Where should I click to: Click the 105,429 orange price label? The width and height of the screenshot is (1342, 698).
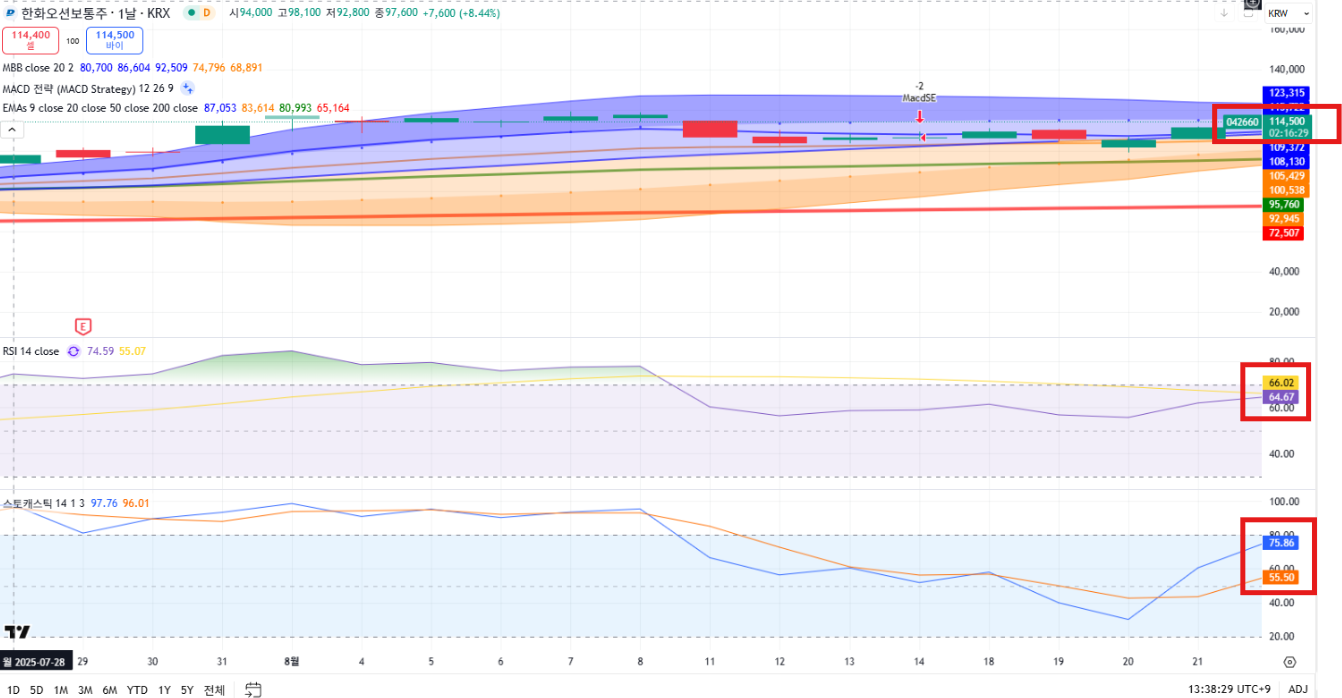[x=1287, y=176]
